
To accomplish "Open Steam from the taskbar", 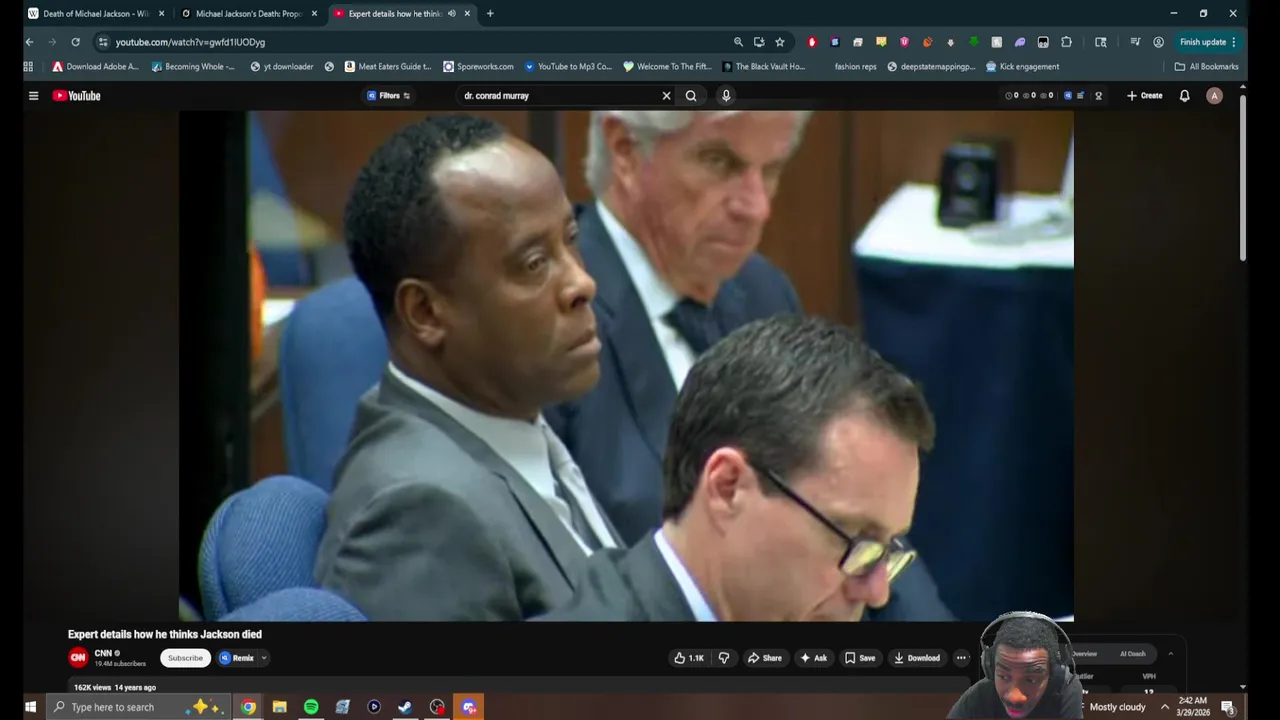I will tap(405, 707).
